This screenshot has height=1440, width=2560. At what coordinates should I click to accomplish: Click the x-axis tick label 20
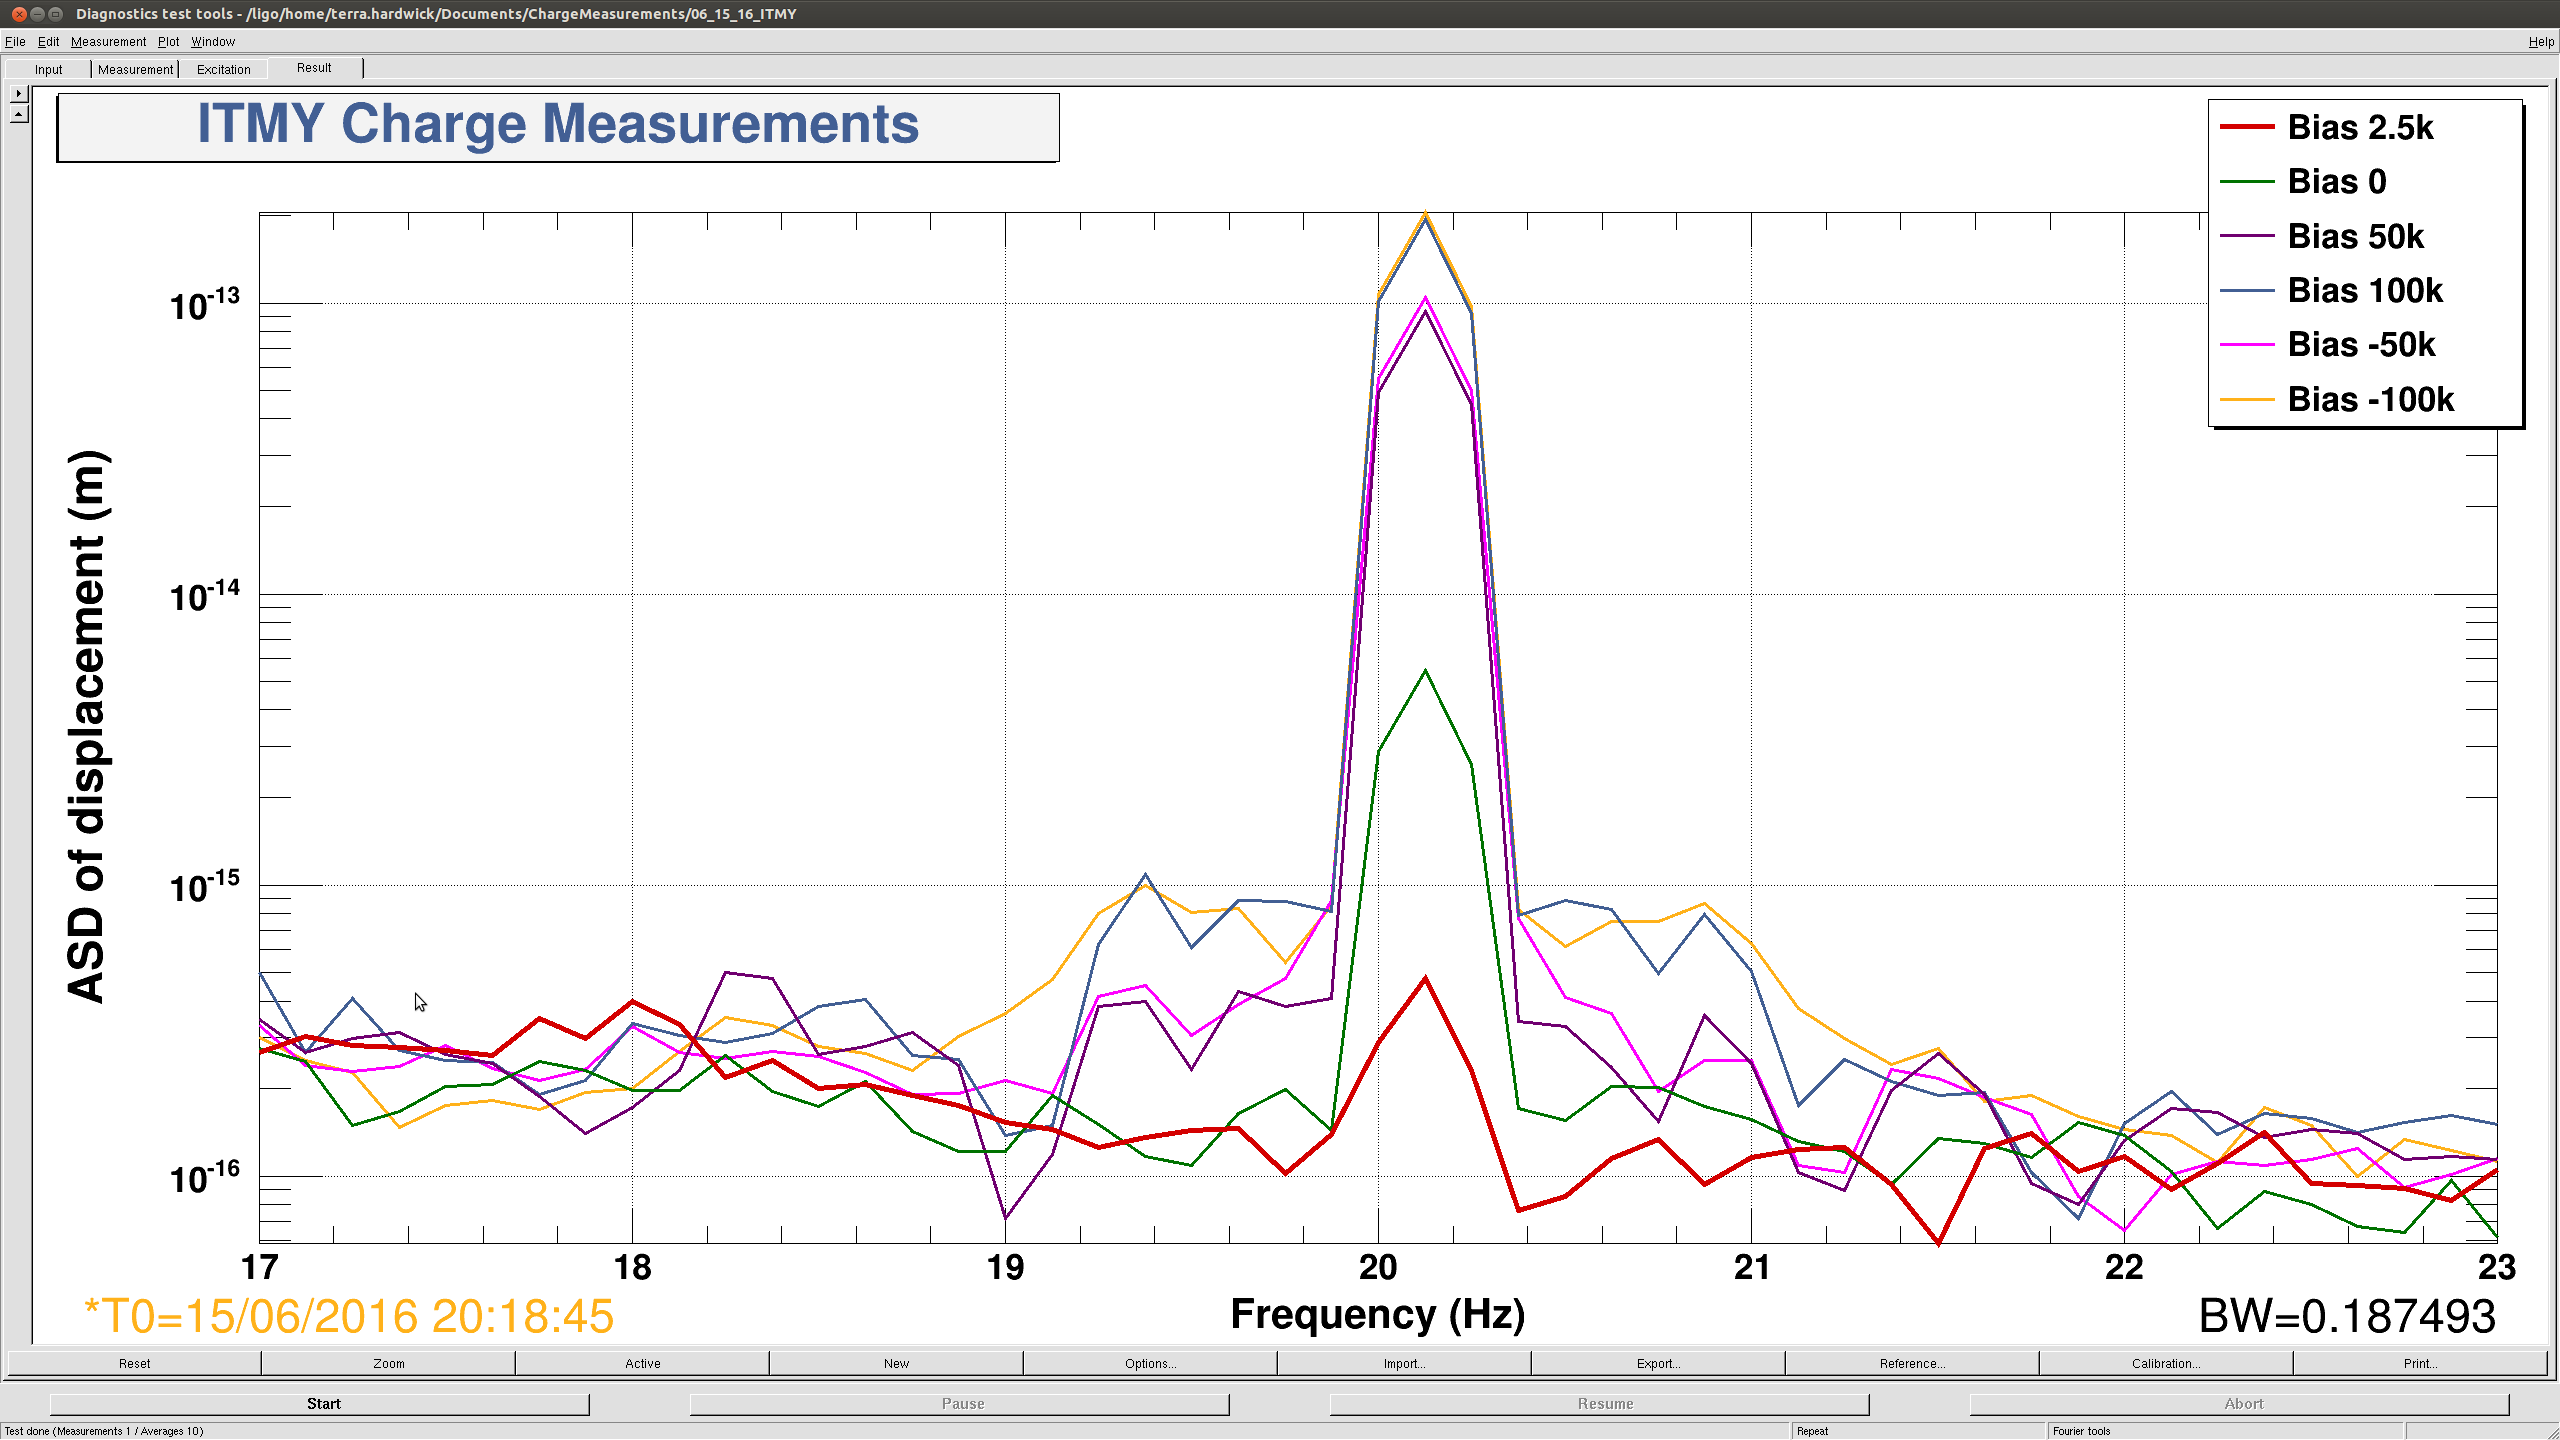click(1377, 1268)
